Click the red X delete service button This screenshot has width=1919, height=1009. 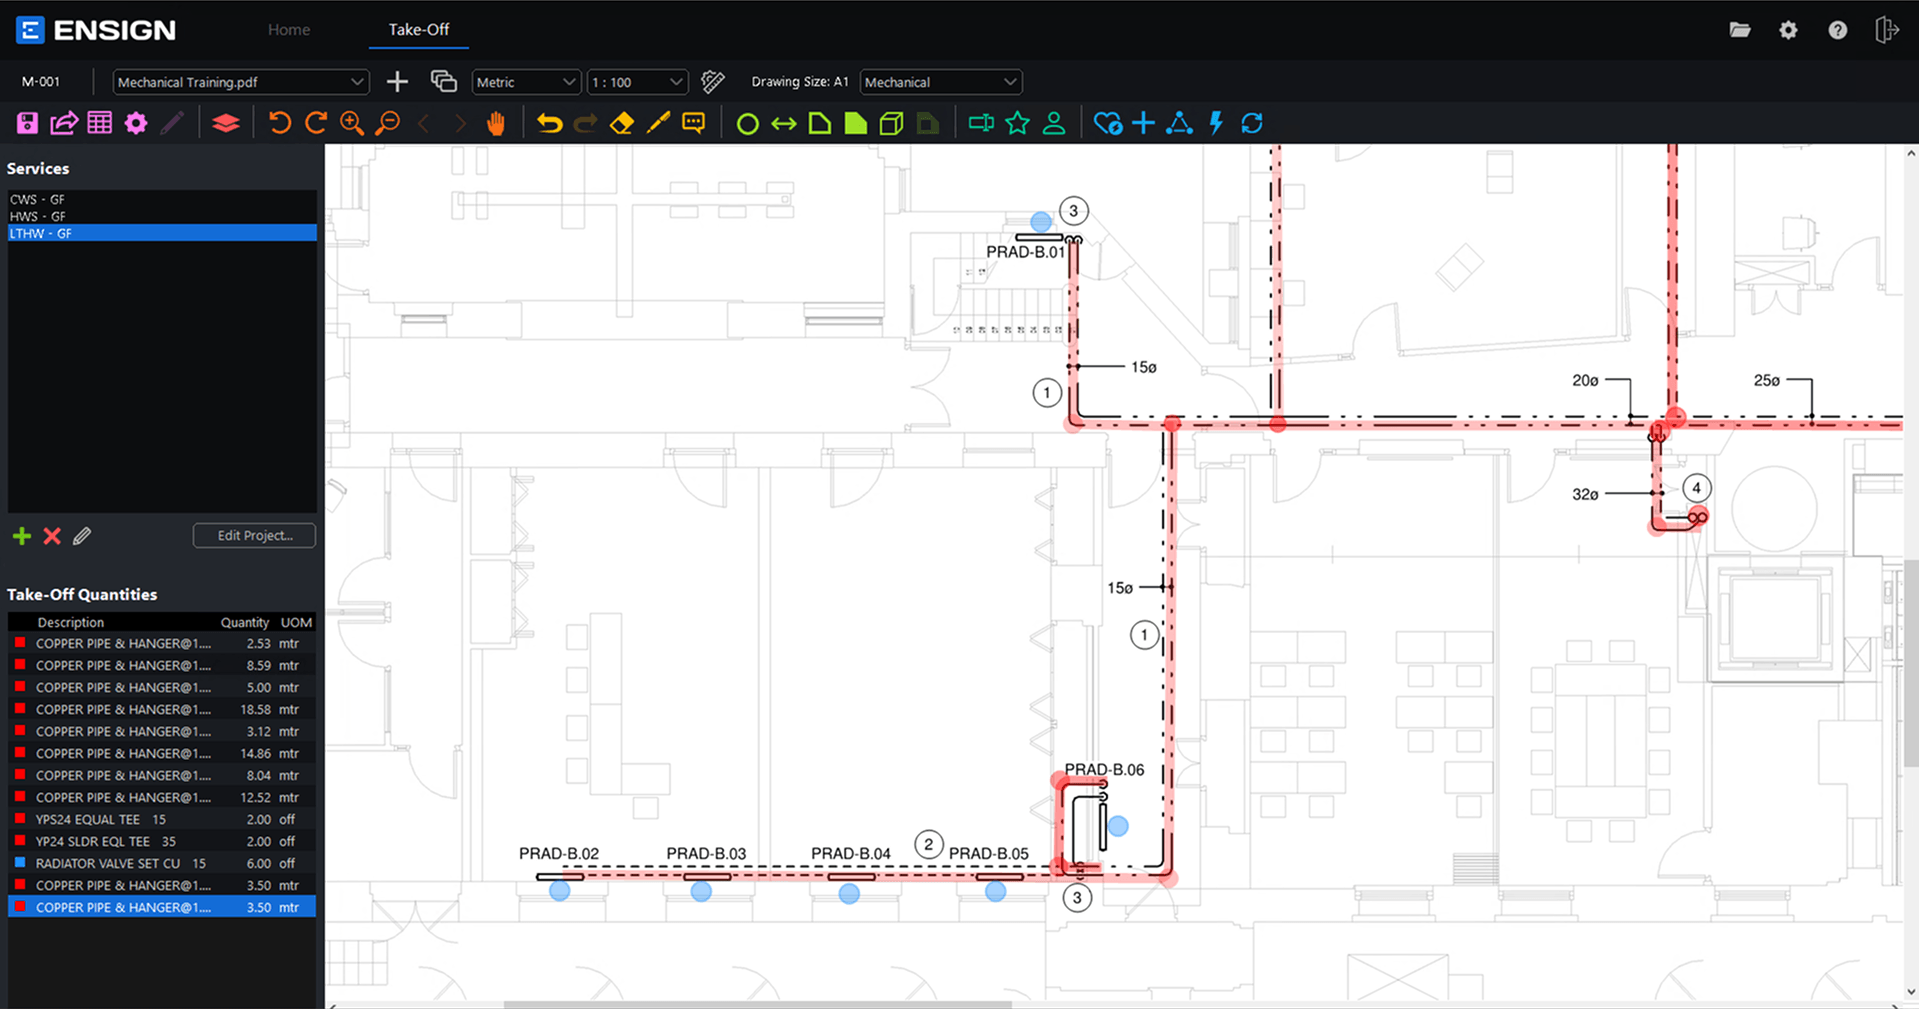coord(52,536)
